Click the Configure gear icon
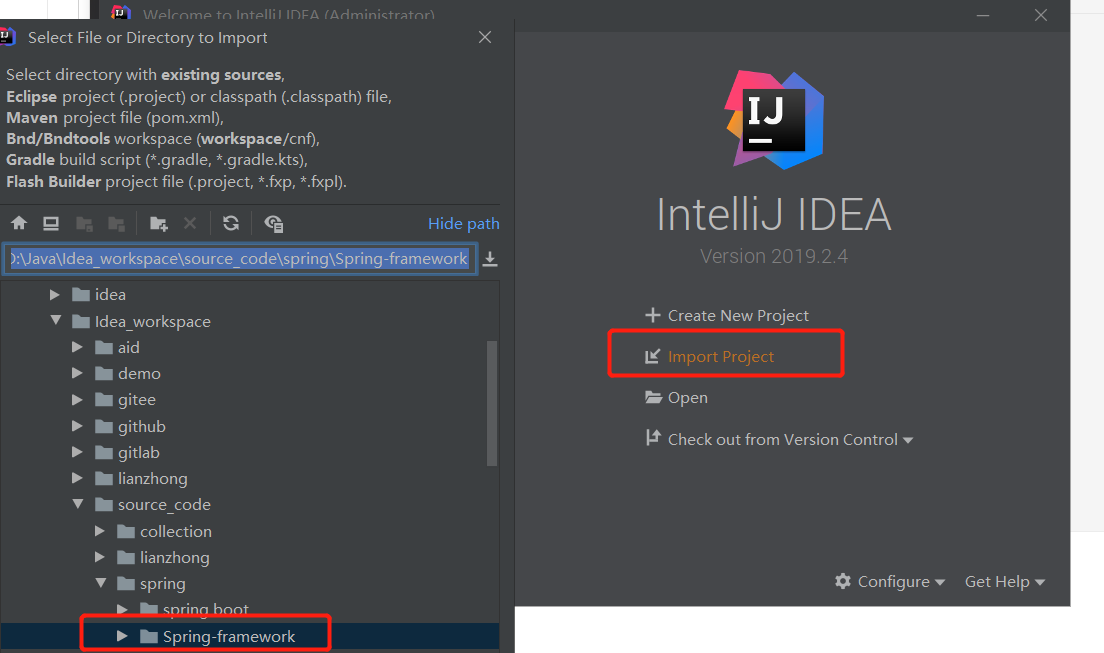1104x653 pixels. point(843,581)
